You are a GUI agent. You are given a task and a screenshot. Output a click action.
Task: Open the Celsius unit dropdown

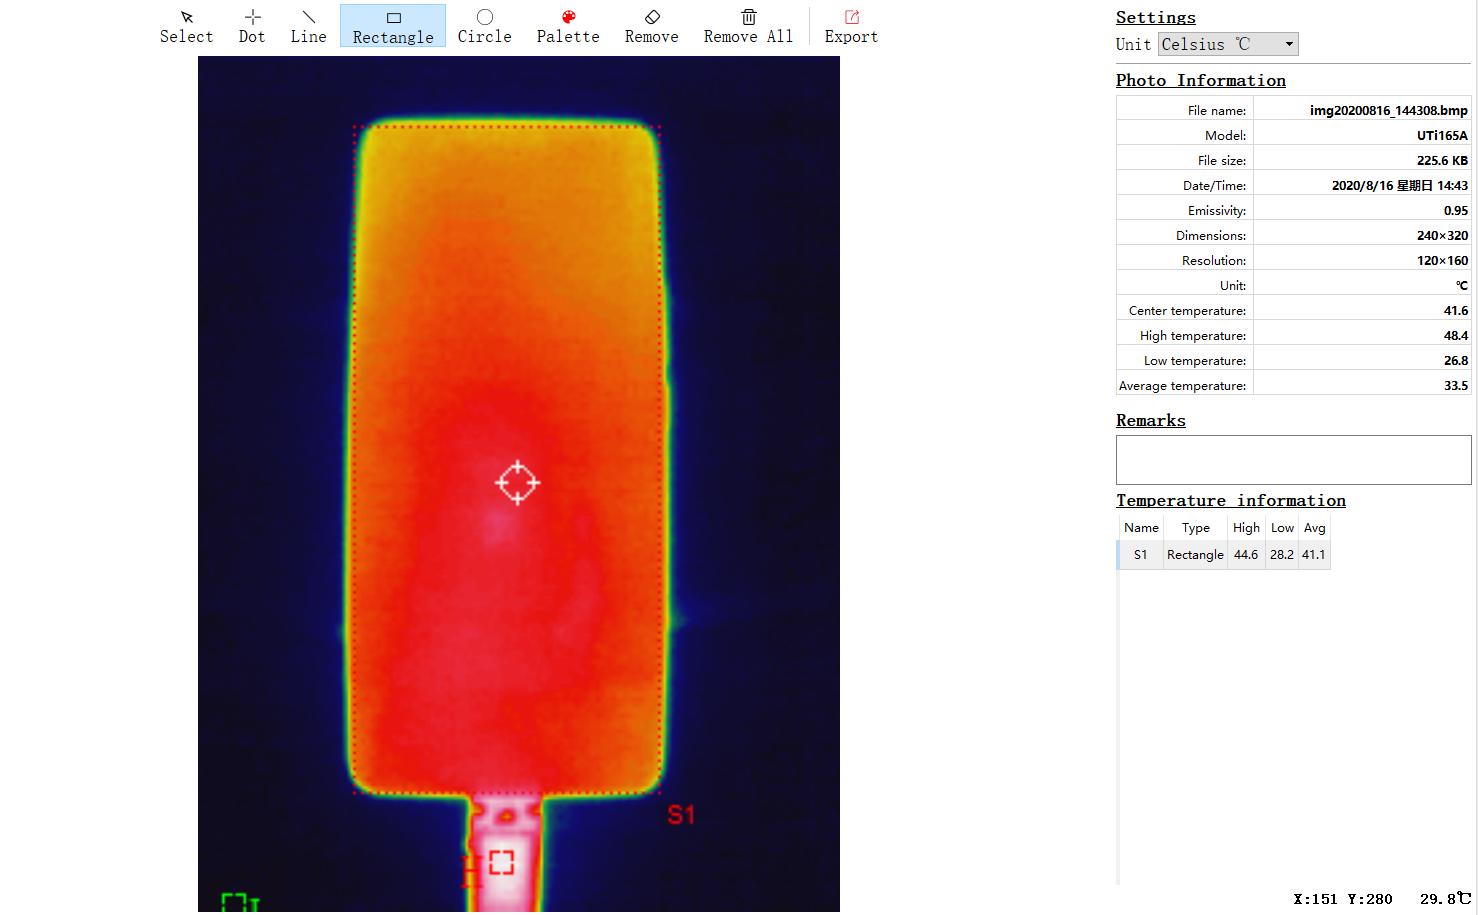pyautogui.click(x=1228, y=44)
